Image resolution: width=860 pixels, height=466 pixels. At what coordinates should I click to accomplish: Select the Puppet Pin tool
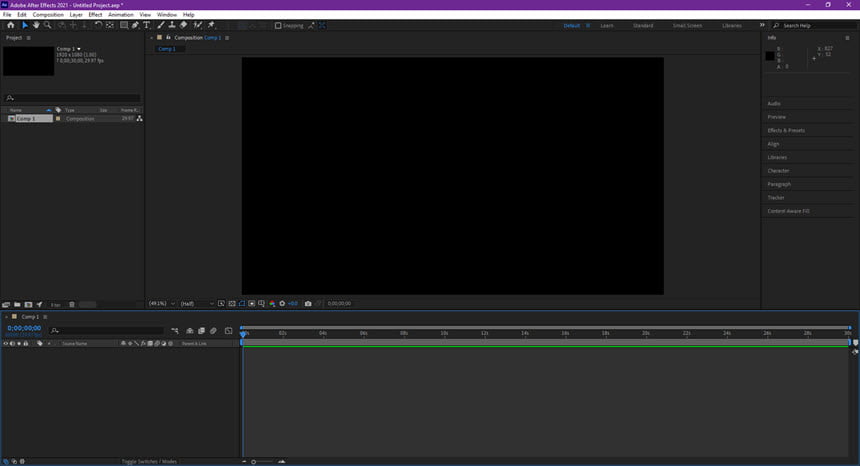point(211,25)
